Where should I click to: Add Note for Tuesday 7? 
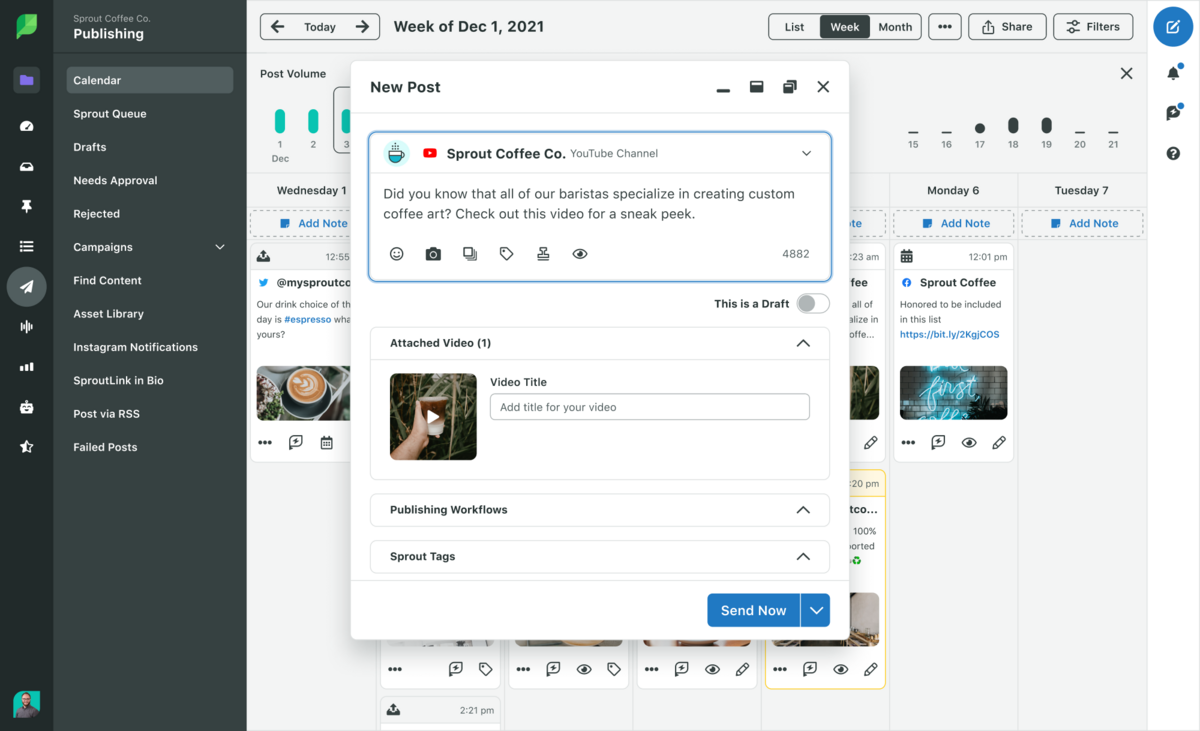[x=1082, y=223]
